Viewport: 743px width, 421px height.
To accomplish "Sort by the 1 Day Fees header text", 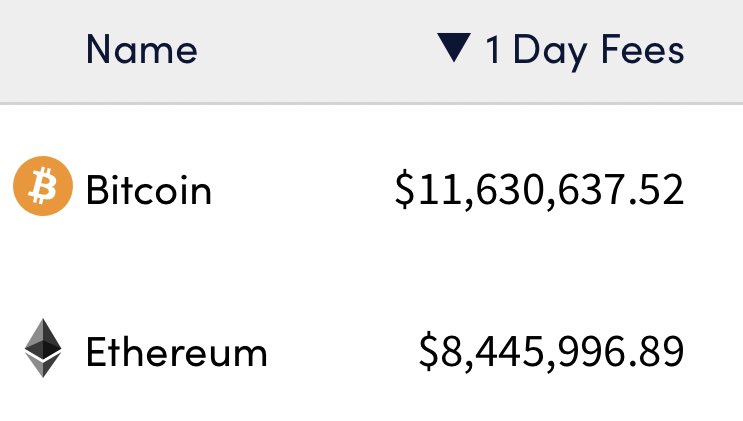I will click(585, 51).
